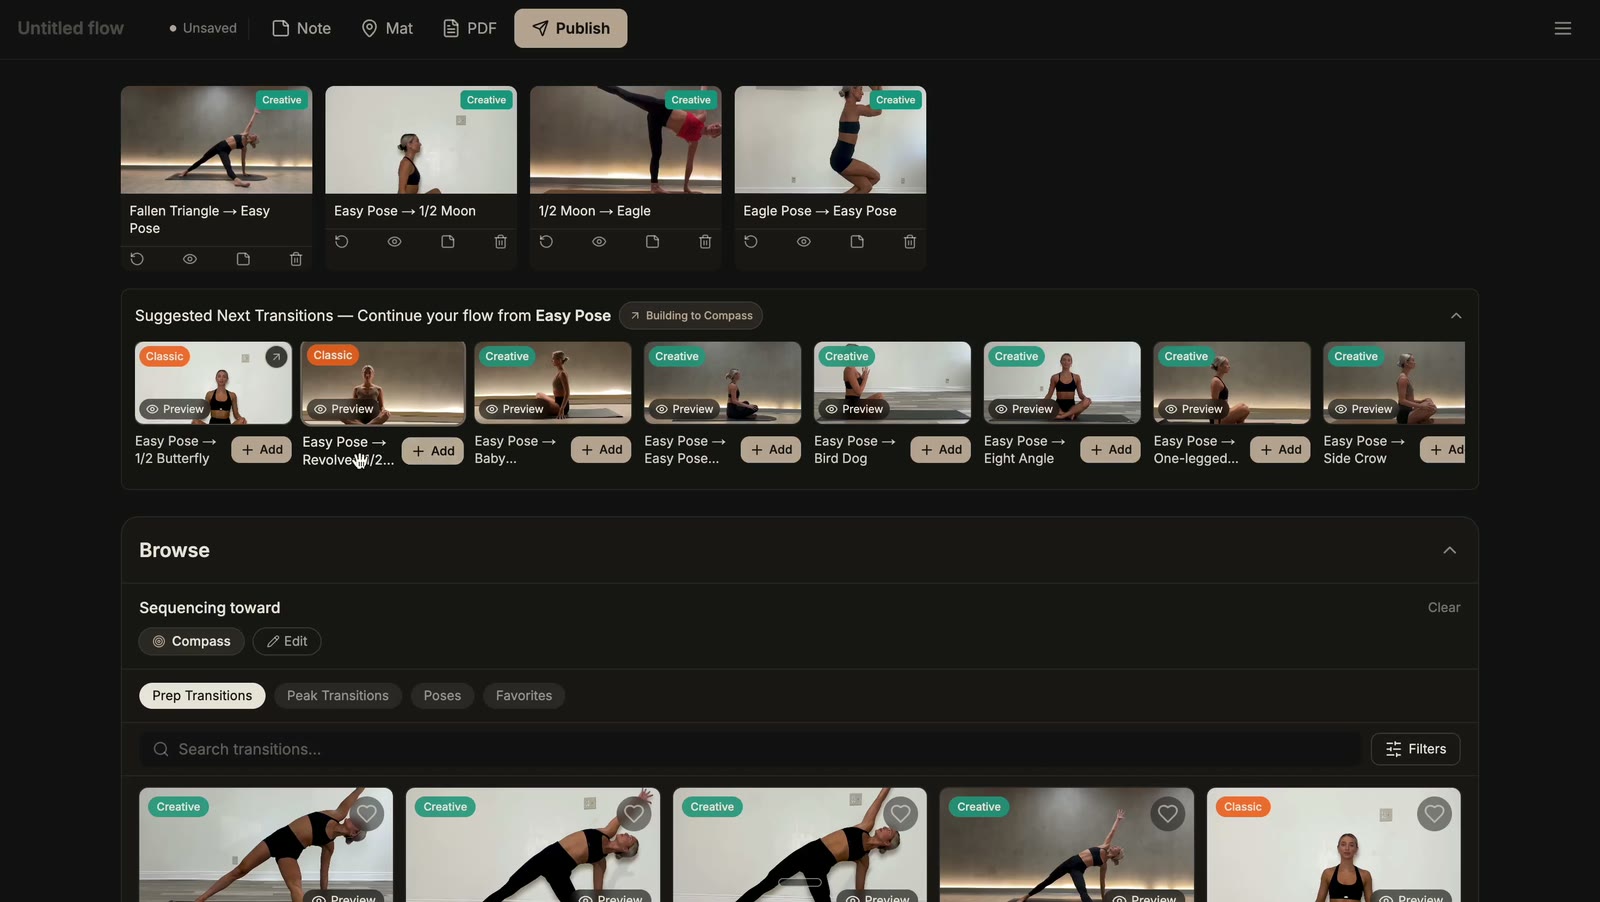
Task: Click note icon on Eagle Pose → Easy Pose card
Action: (x=857, y=242)
